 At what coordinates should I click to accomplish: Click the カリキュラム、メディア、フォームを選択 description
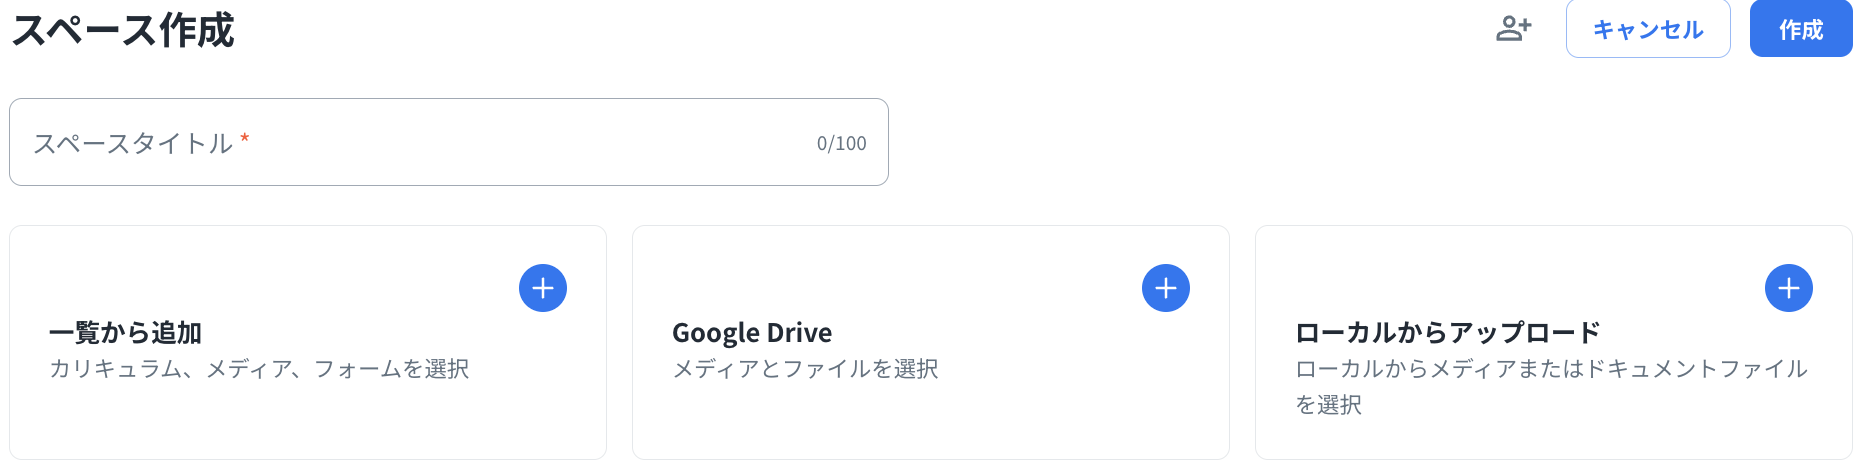259,369
